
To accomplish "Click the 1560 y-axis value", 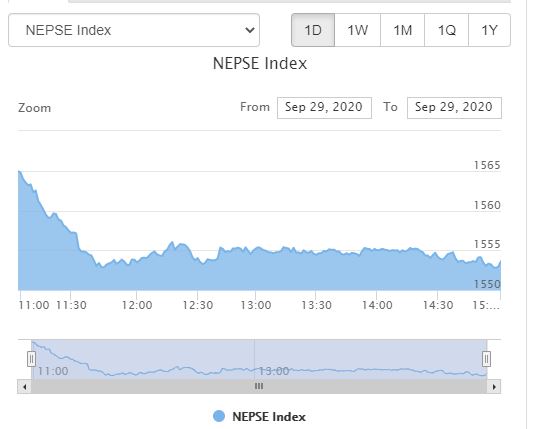I will pos(487,205).
